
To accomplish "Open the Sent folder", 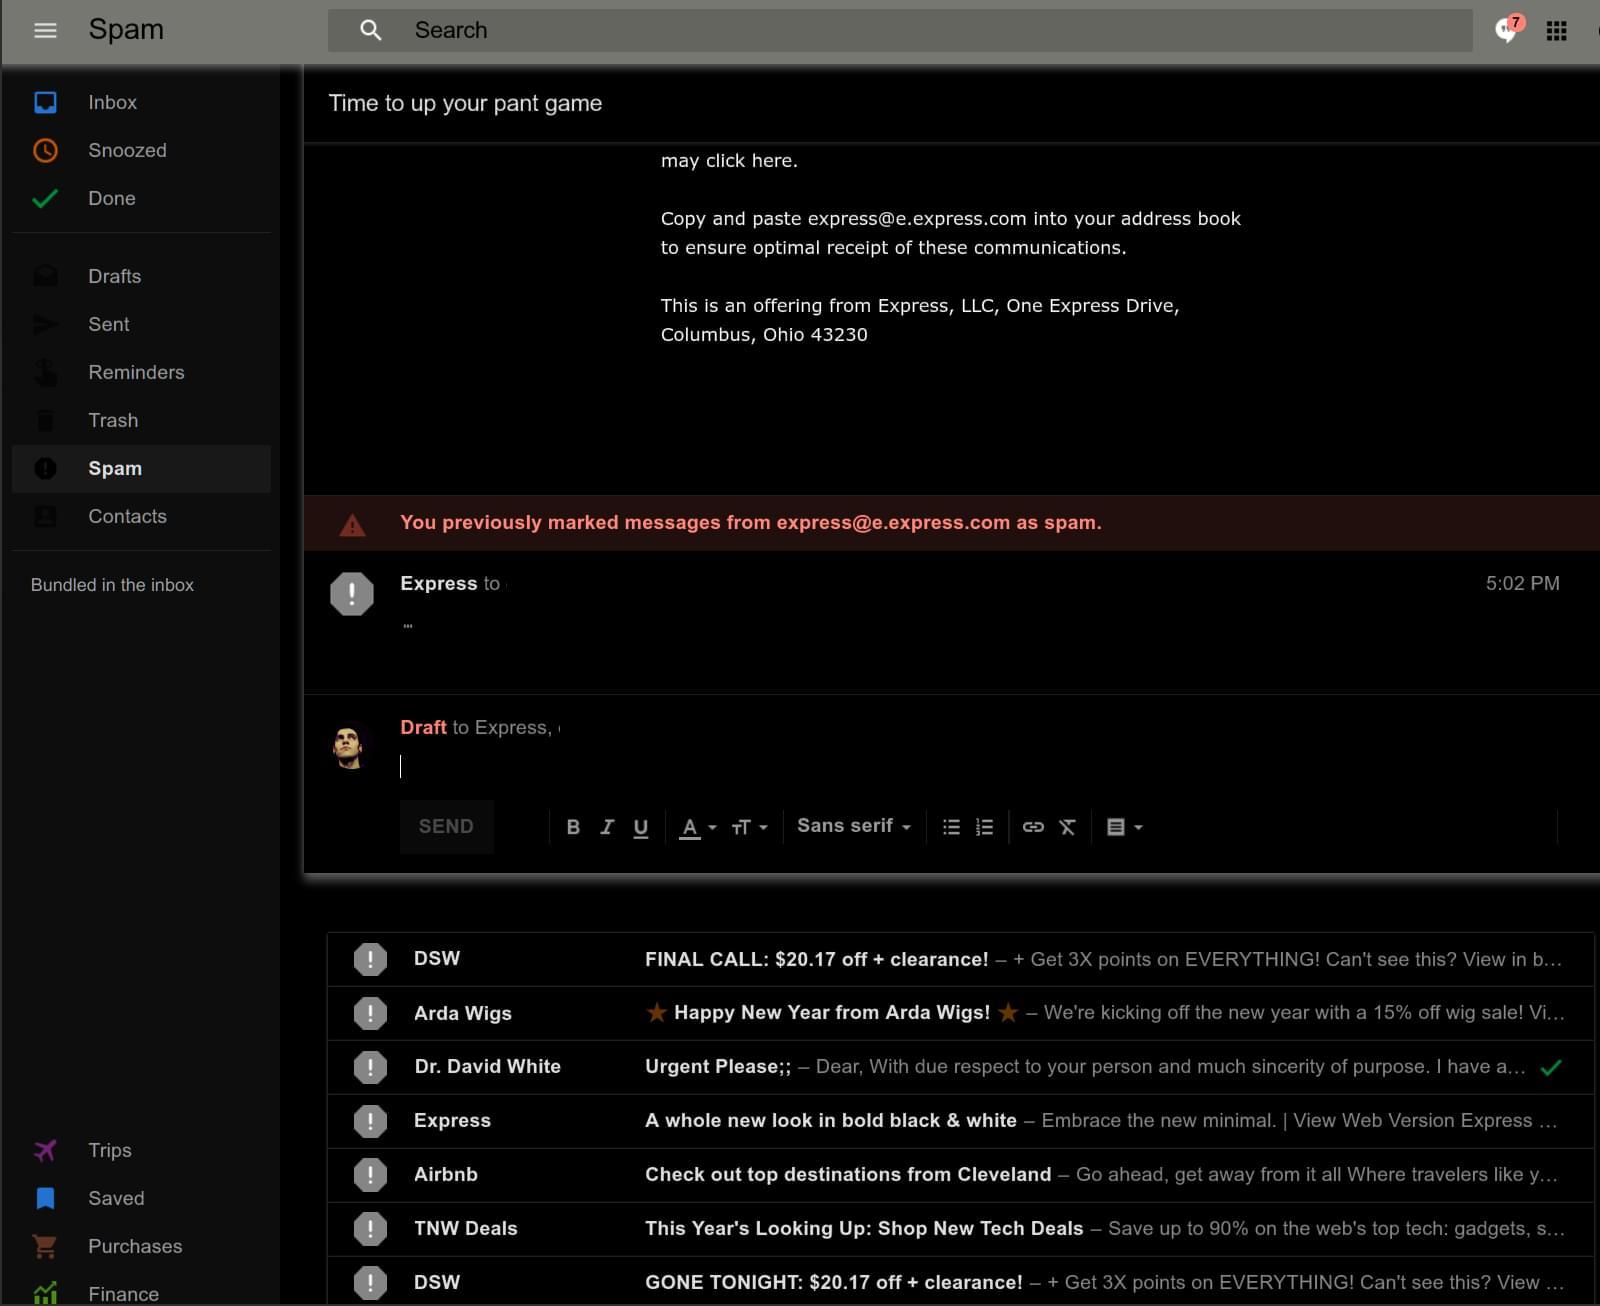I will (108, 324).
